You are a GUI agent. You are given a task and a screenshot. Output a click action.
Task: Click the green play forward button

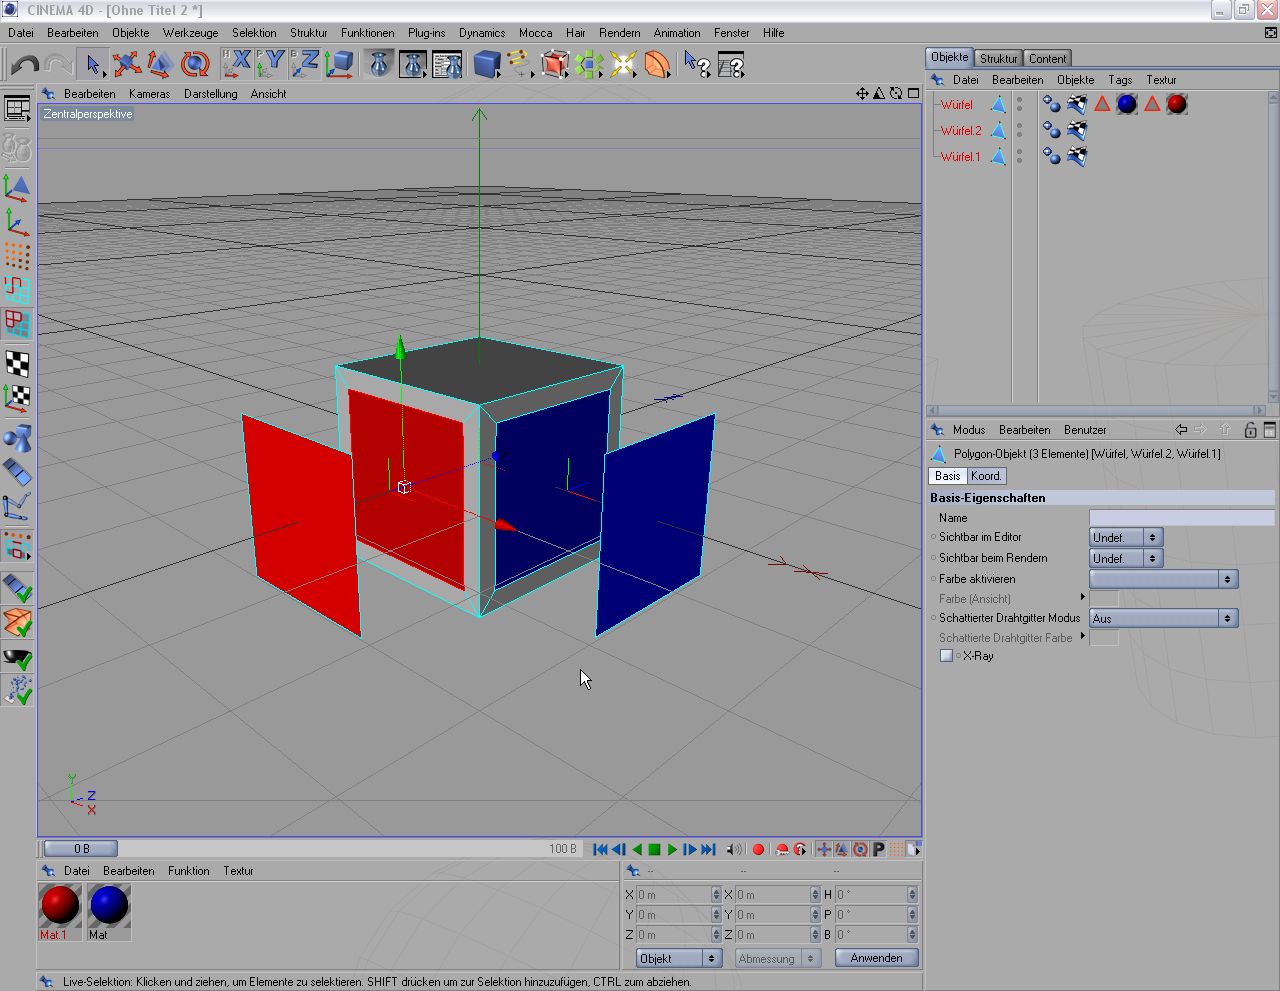click(x=672, y=849)
